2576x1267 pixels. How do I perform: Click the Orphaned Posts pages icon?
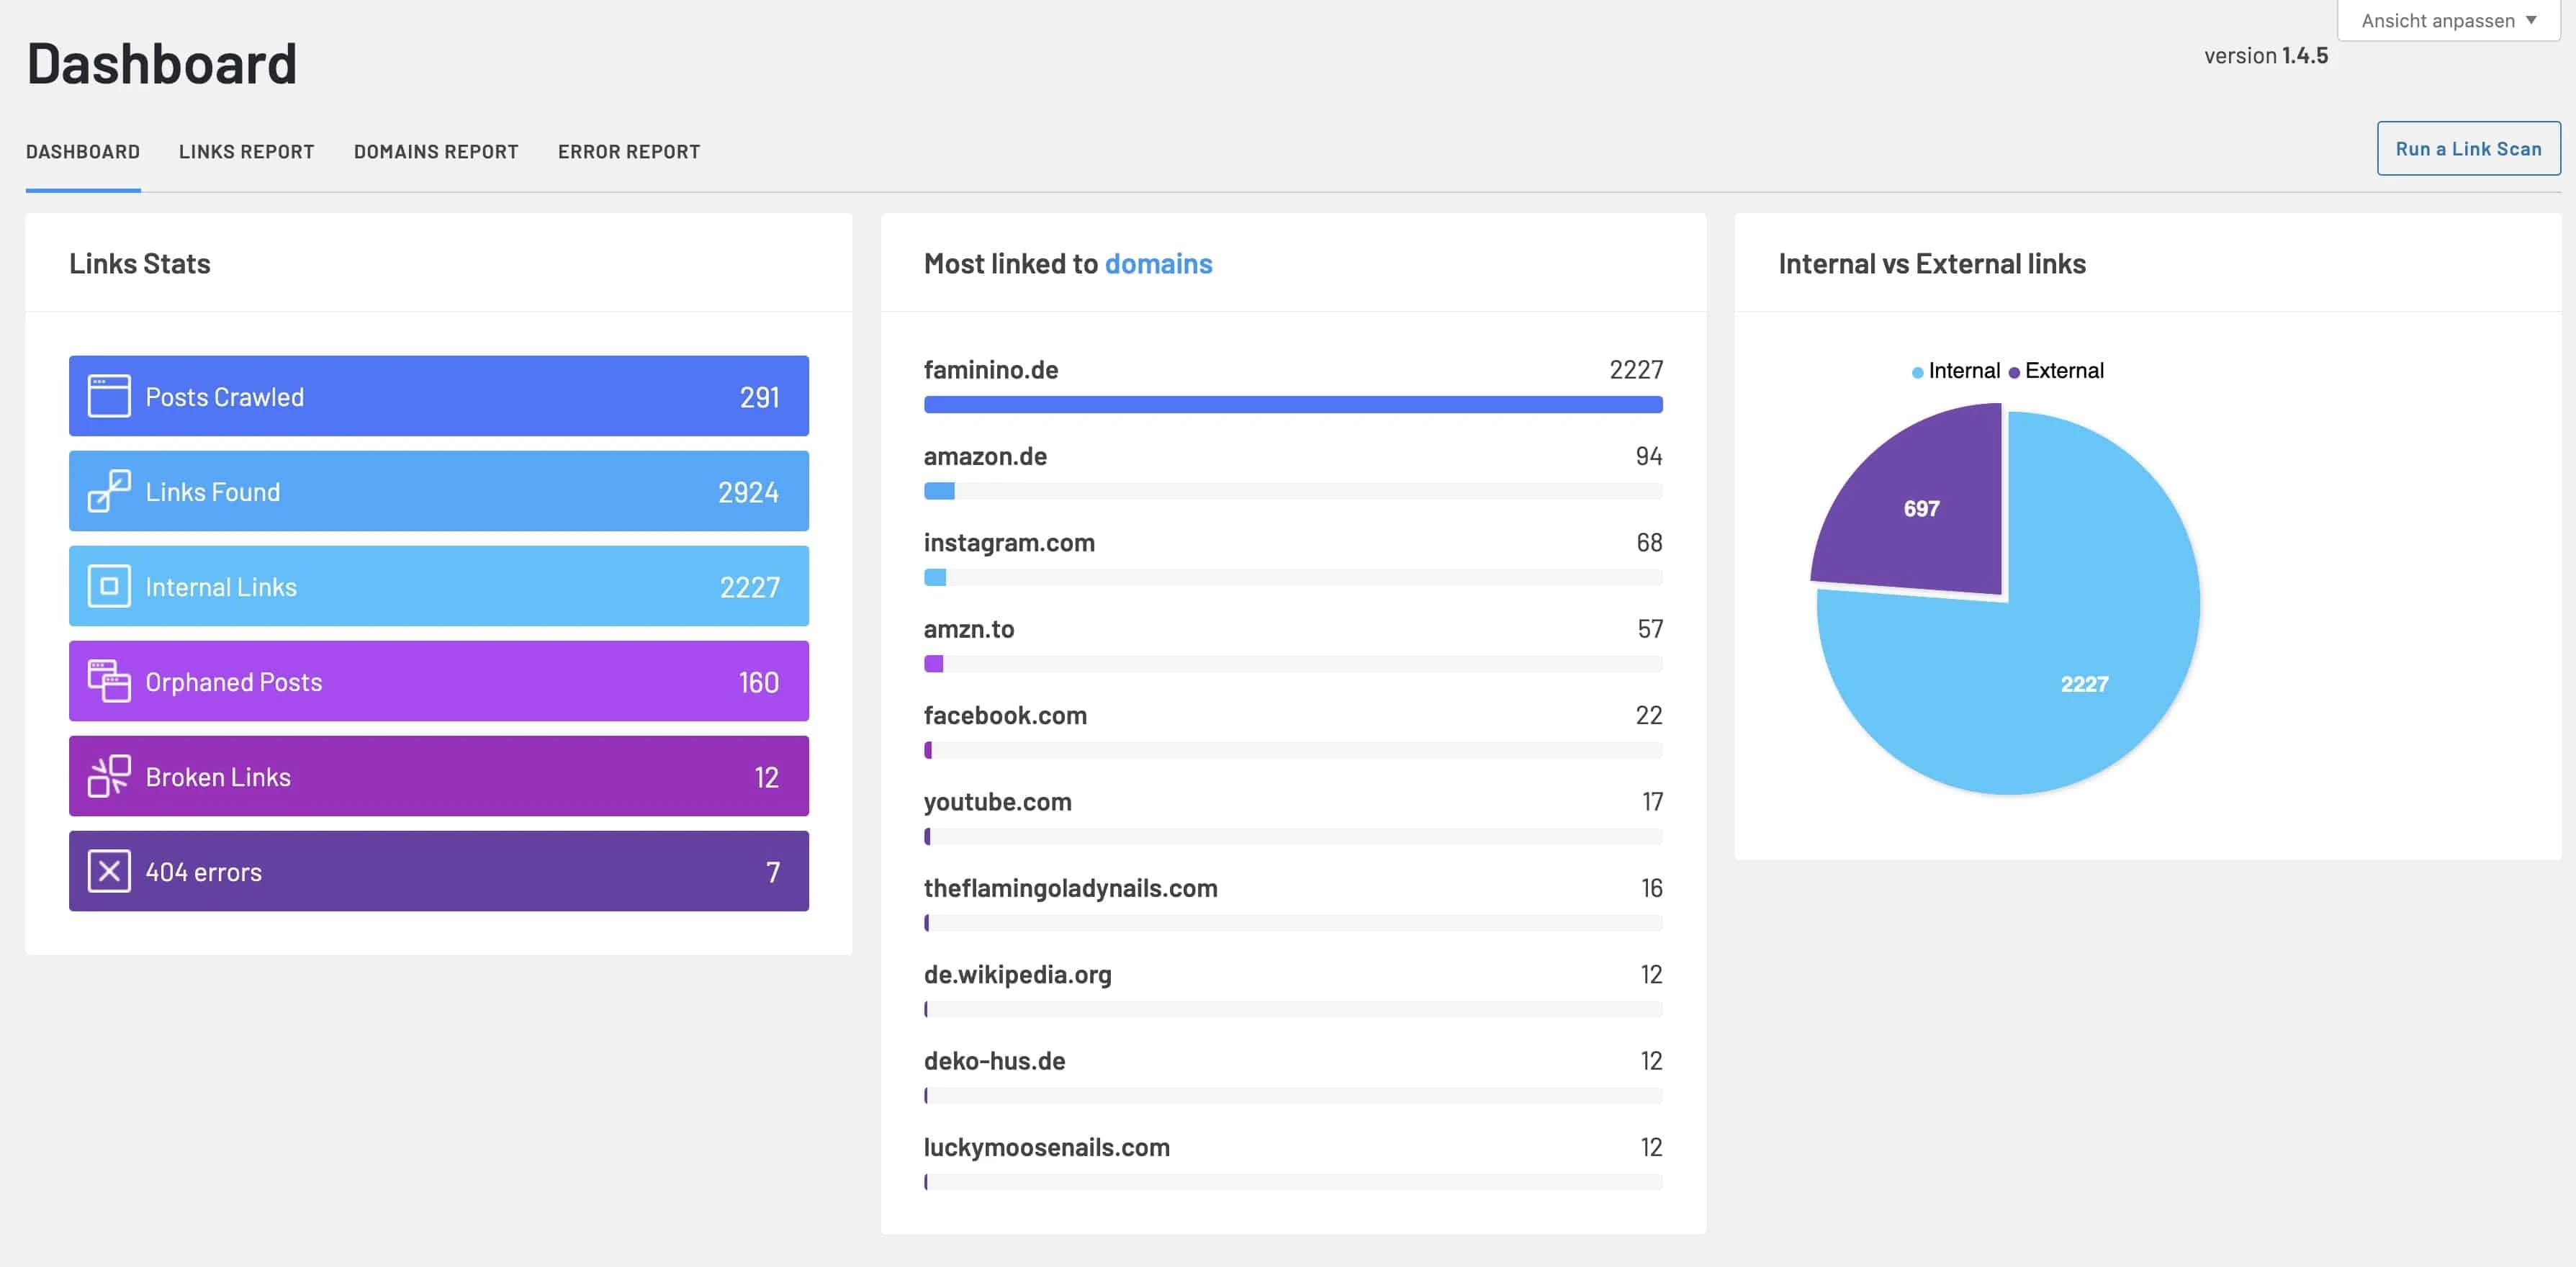click(108, 681)
